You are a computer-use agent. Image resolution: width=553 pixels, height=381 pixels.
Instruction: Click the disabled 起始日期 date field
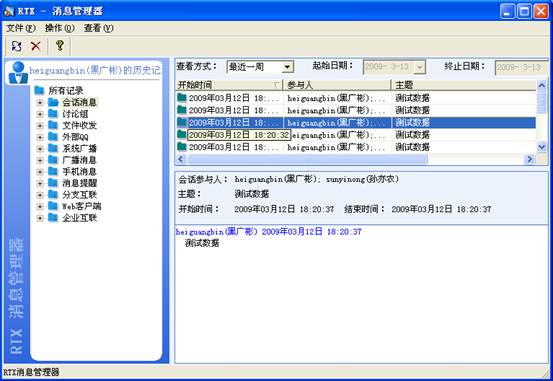[394, 67]
